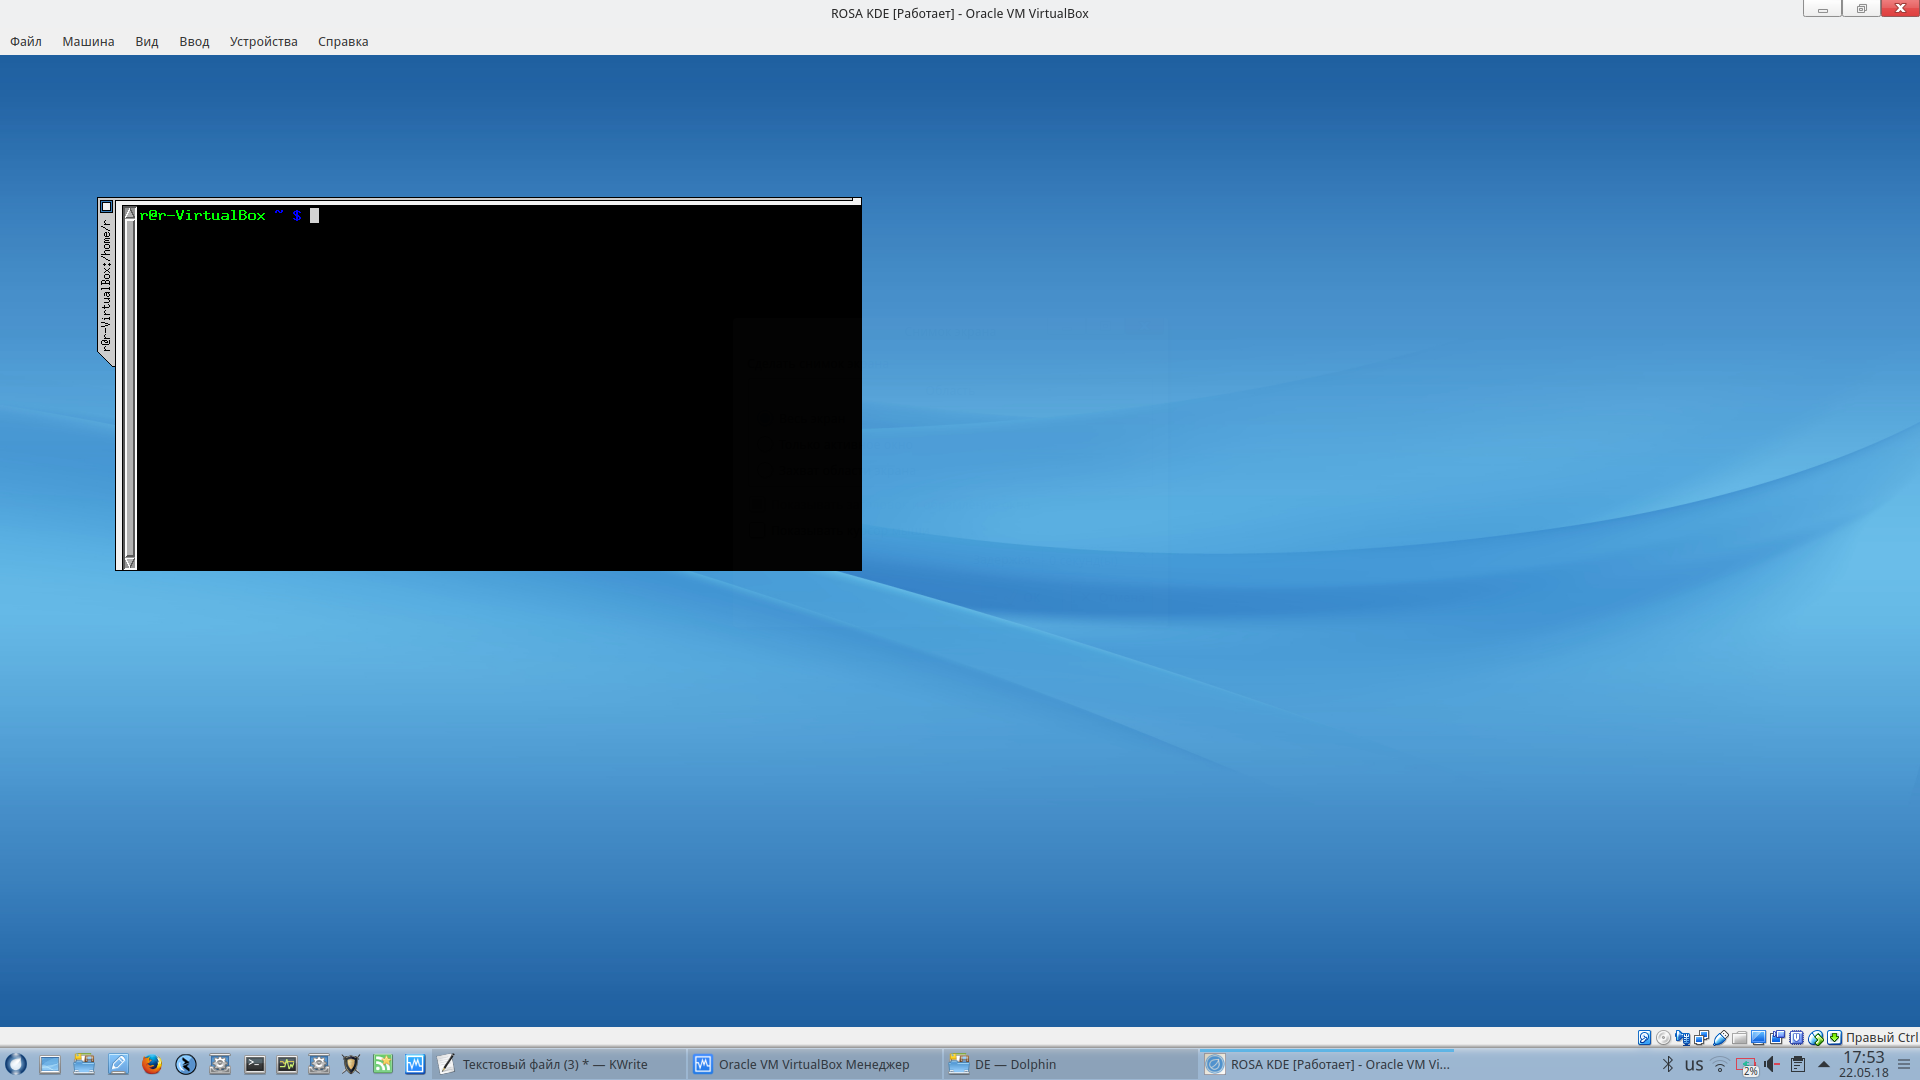Open the network adapters status icon

click(1701, 1037)
